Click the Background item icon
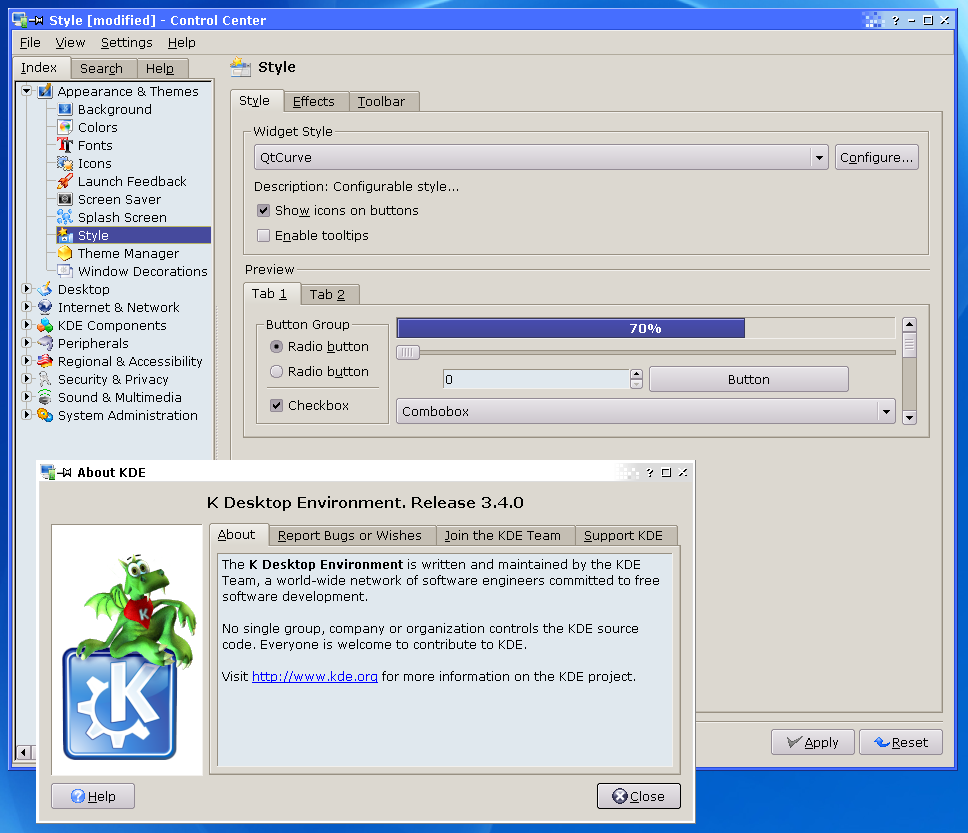This screenshot has height=833, width=968. (65, 109)
